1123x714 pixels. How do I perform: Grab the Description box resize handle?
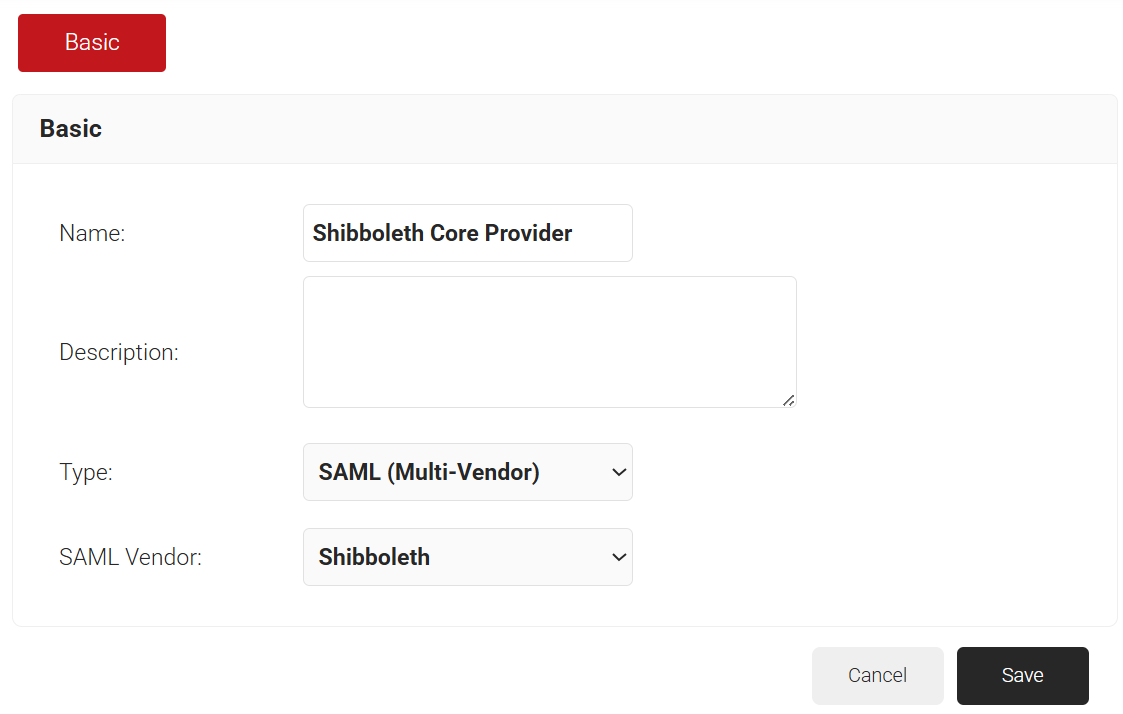[788, 399]
